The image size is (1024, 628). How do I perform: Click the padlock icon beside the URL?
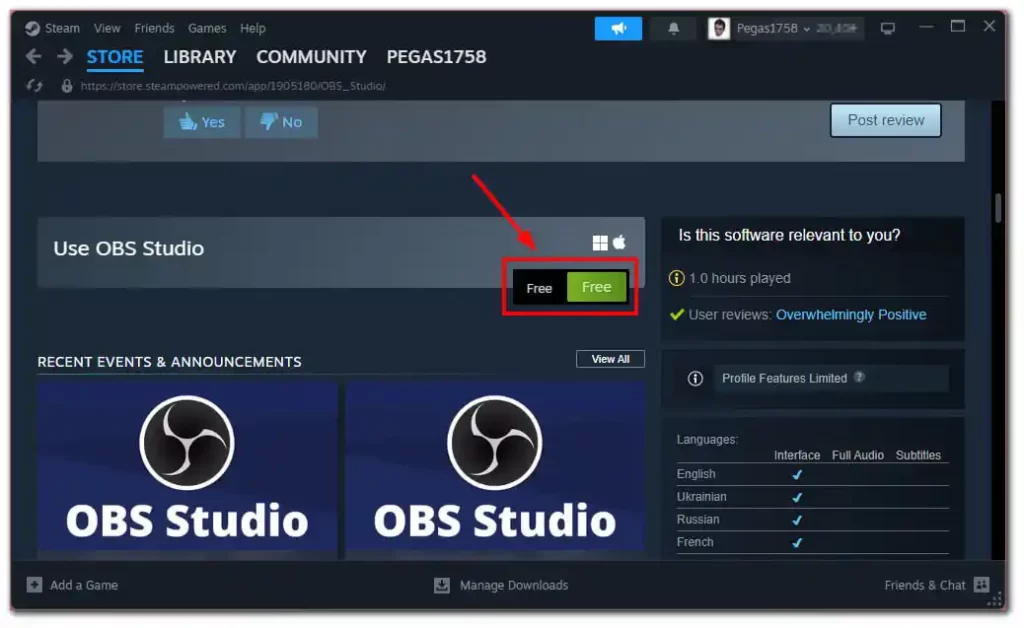click(x=67, y=86)
